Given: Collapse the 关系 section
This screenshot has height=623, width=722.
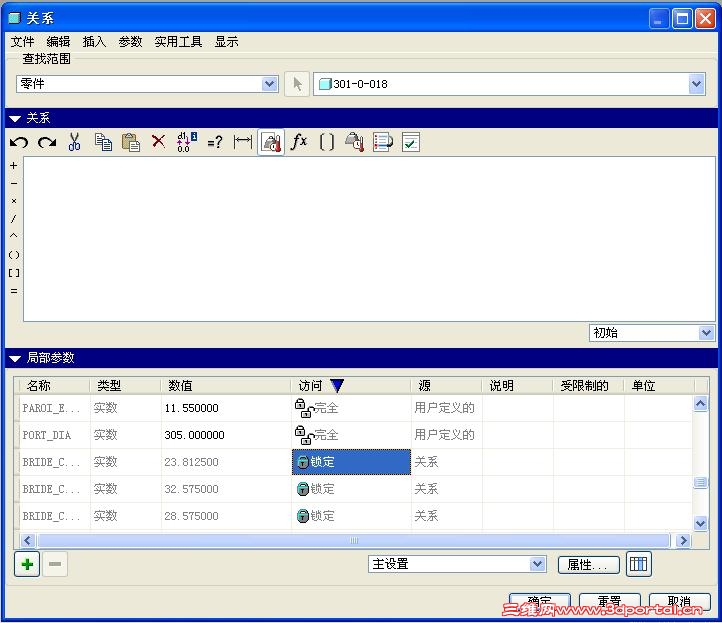Looking at the screenshot, I should [x=15, y=119].
